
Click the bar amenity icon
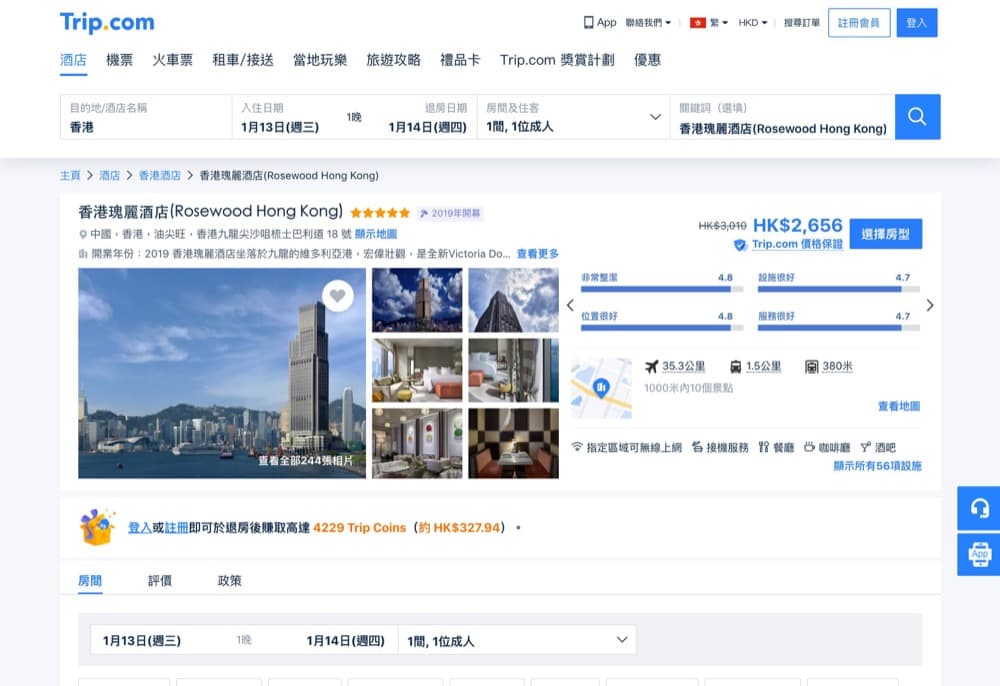[865, 447]
